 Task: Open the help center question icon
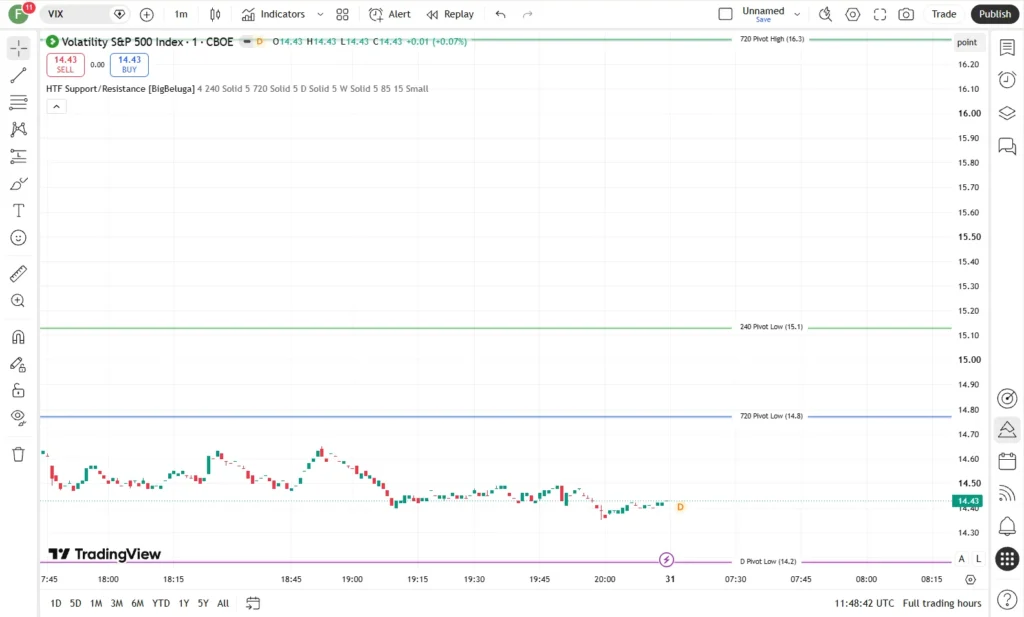[x=1007, y=599]
